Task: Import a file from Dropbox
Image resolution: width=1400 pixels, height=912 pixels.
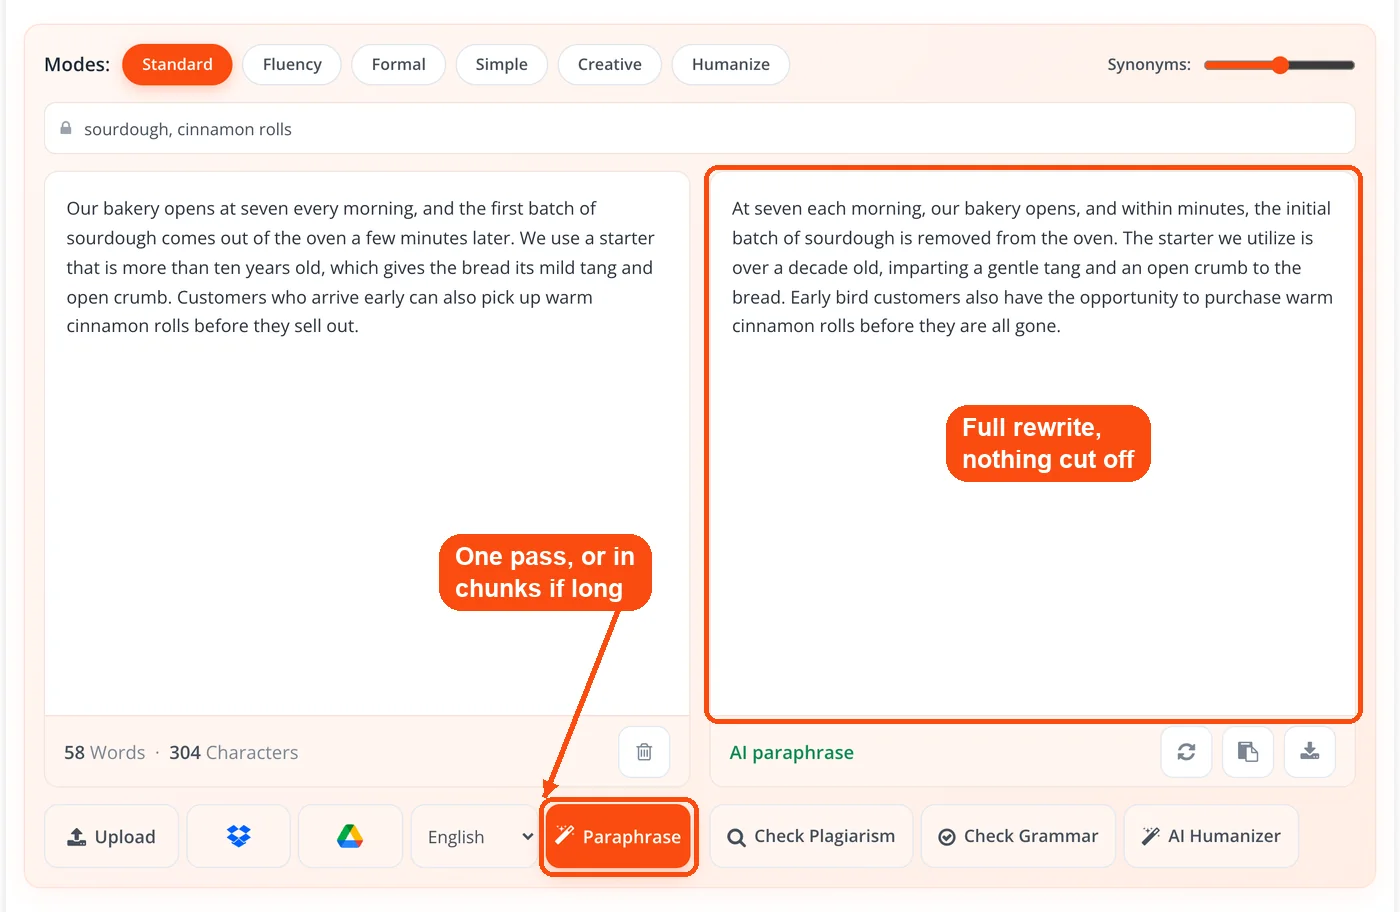Action: [x=238, y=836]
